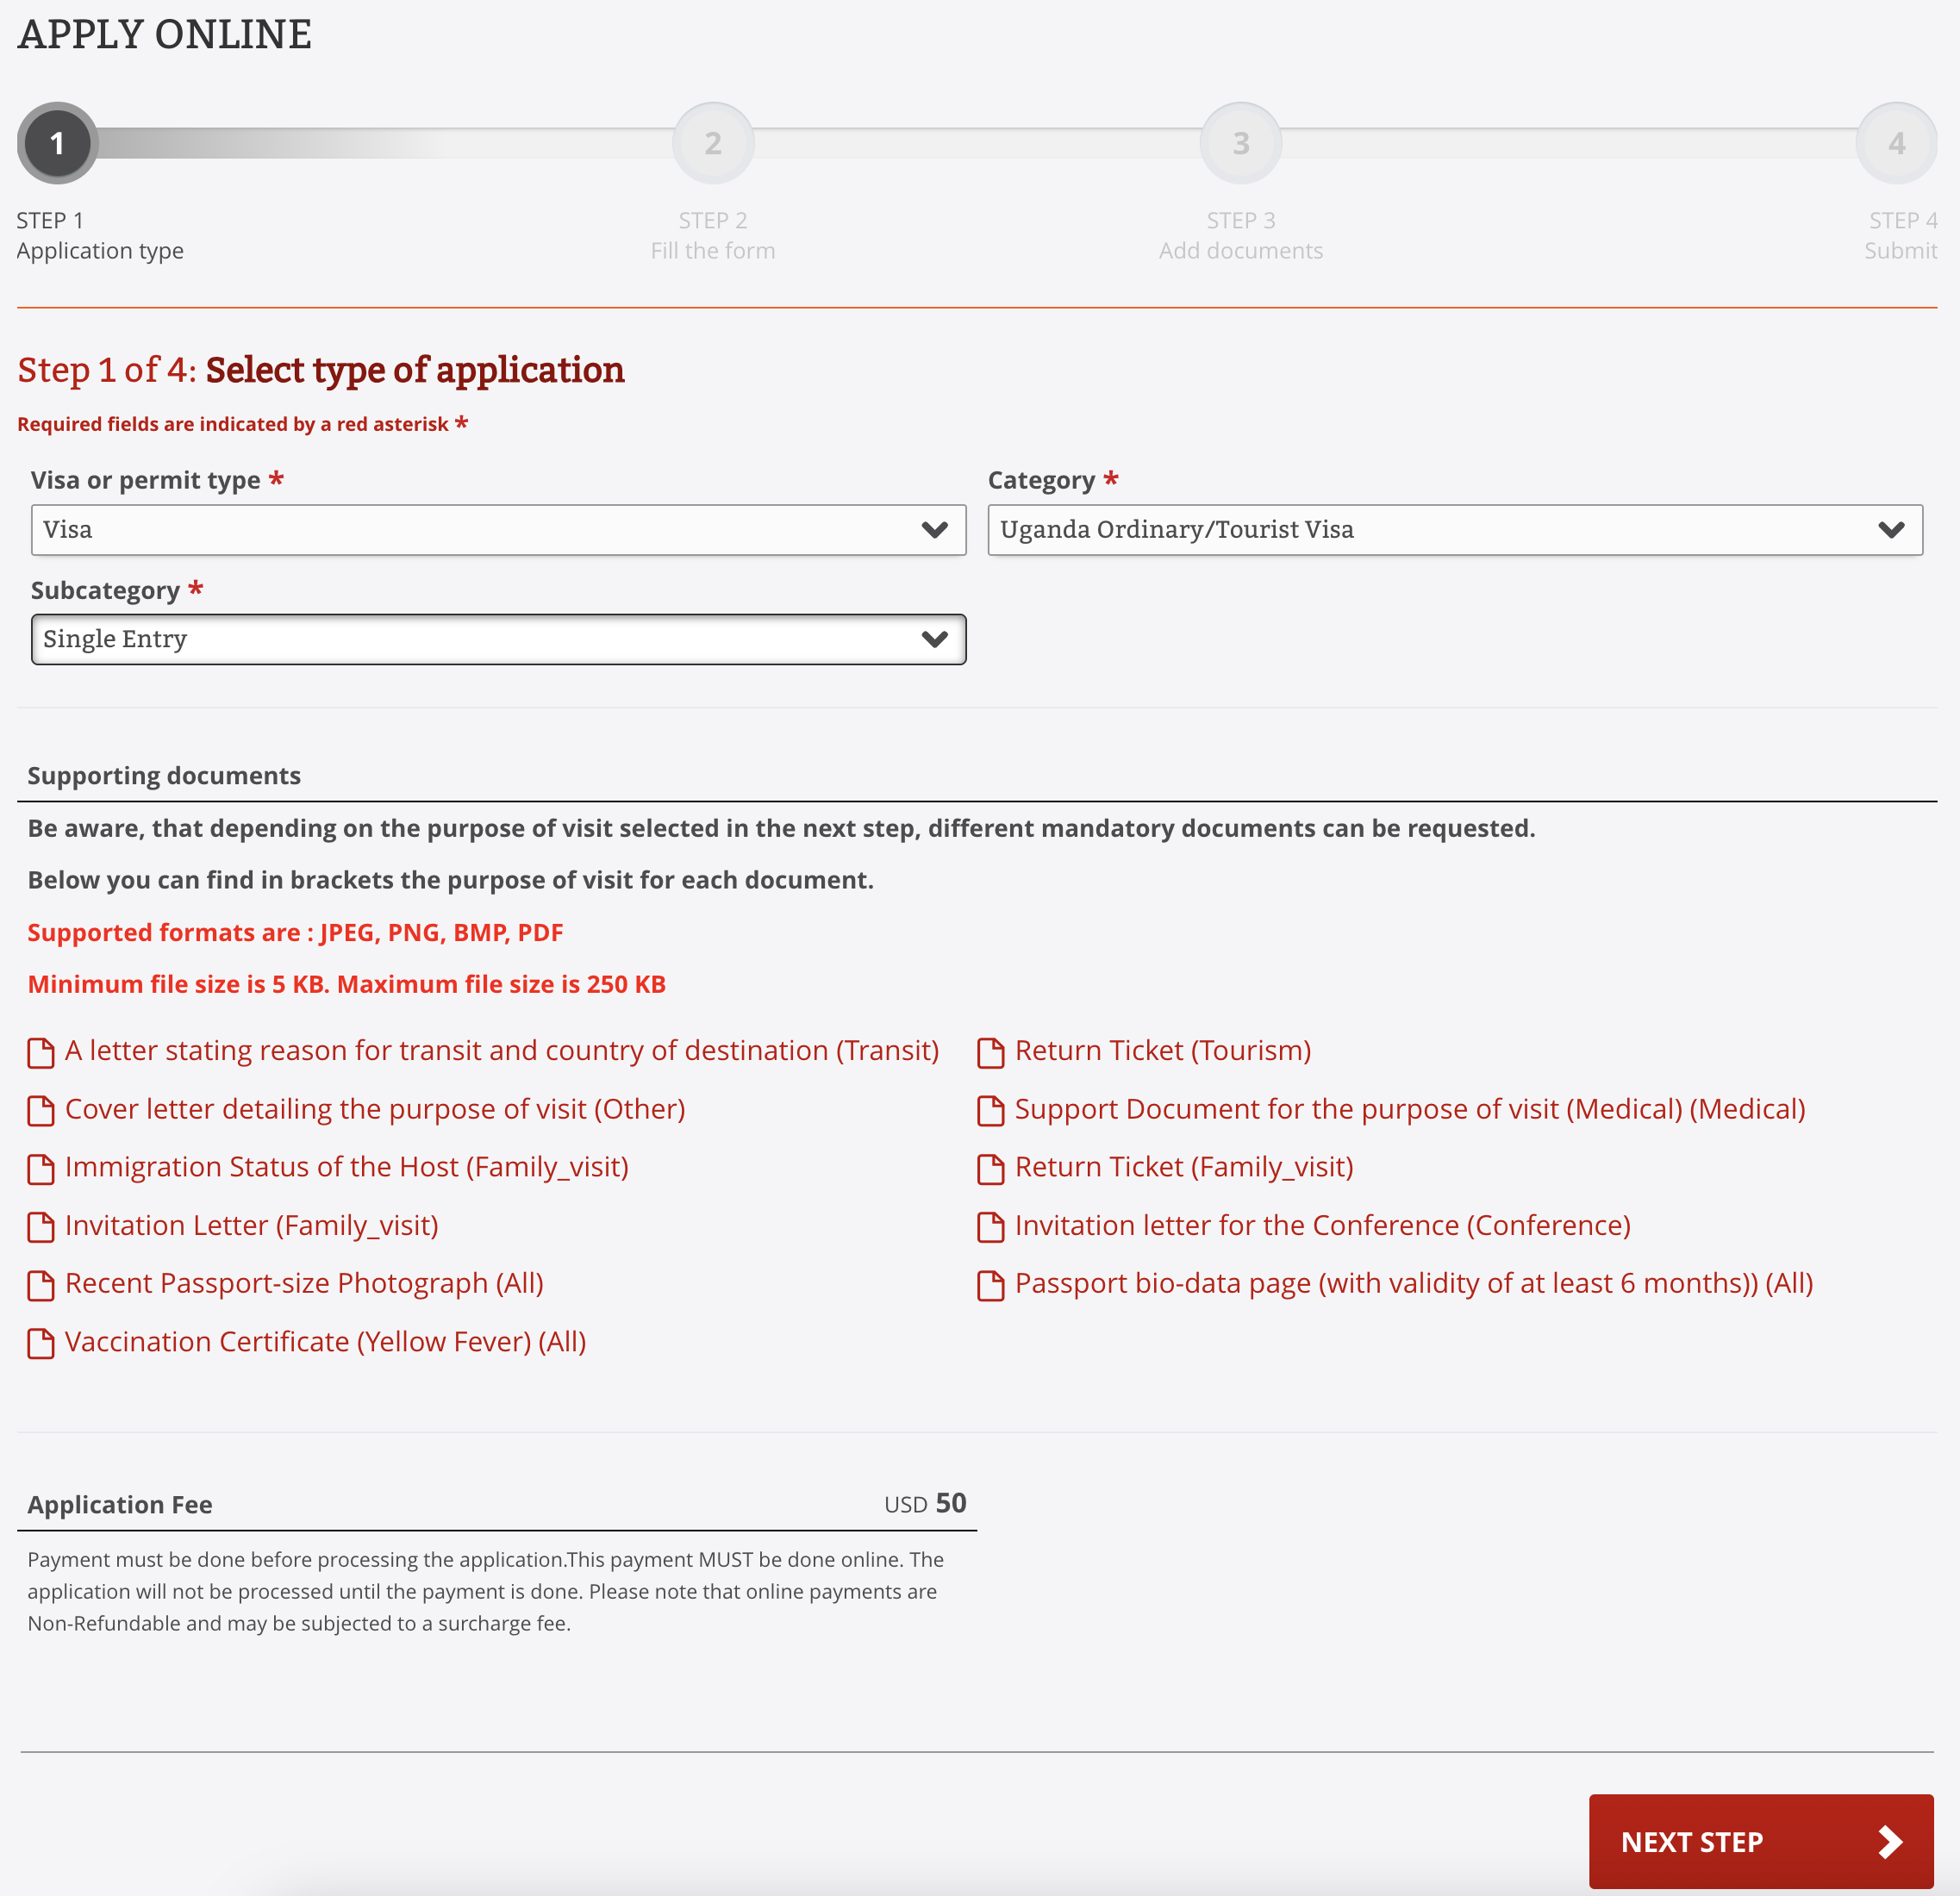1960x1896 pixels.
Task: Click file icon beside Invitation letter for Conference
Action: tap(990, 1227)
